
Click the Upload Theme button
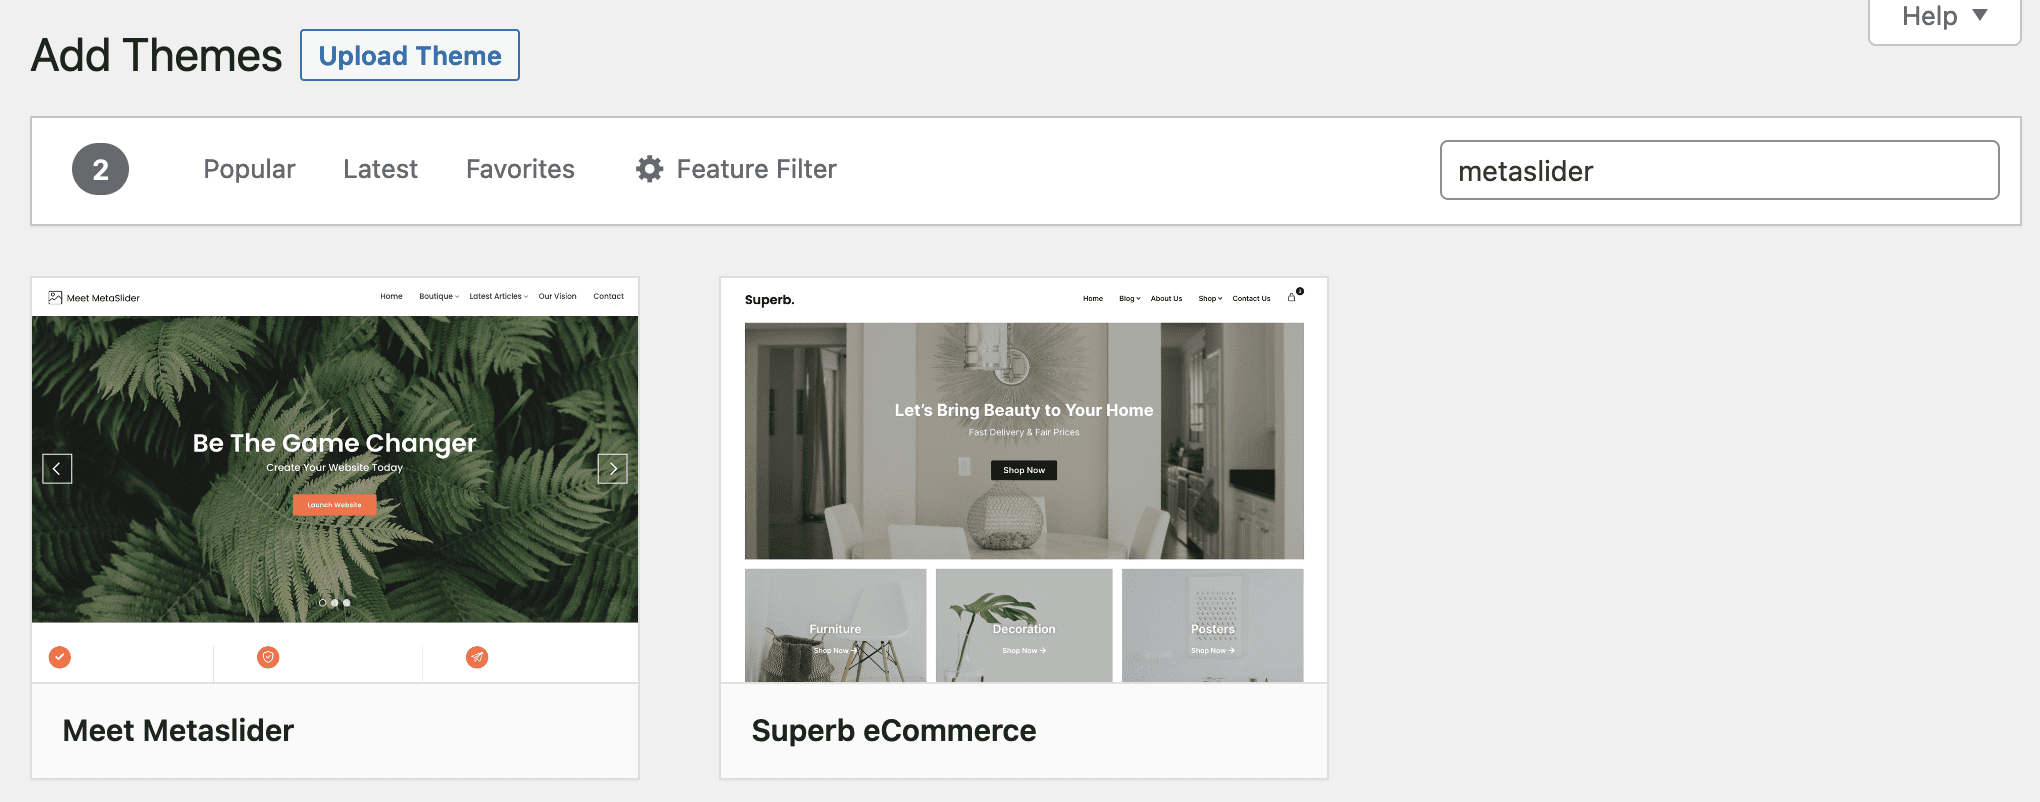(x=410, y=55)
